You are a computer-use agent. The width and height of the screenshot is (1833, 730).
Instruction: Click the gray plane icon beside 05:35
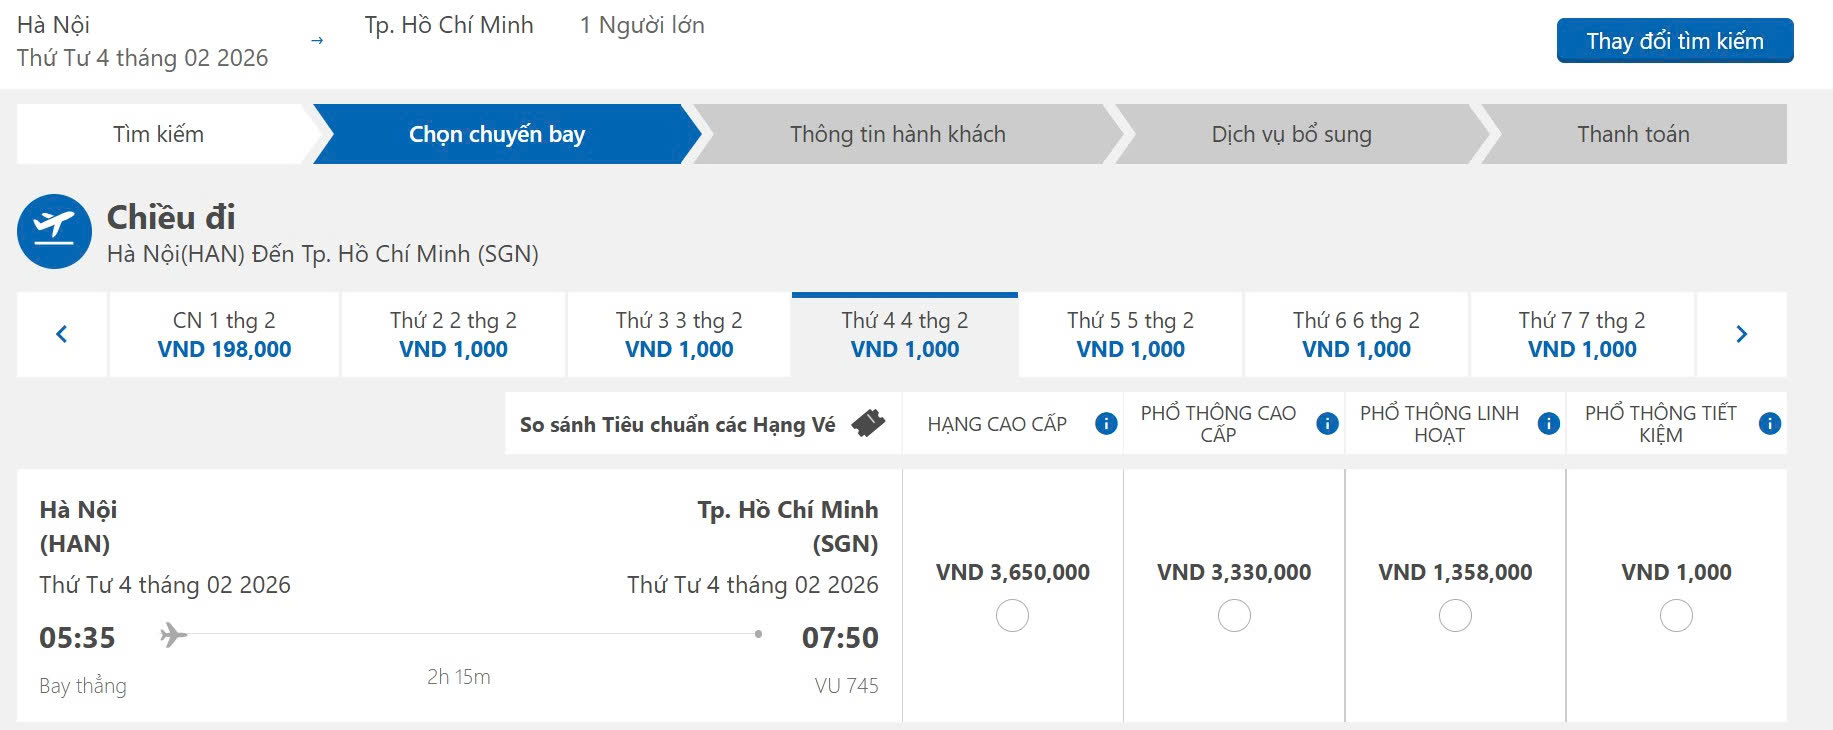coord(173,634)
